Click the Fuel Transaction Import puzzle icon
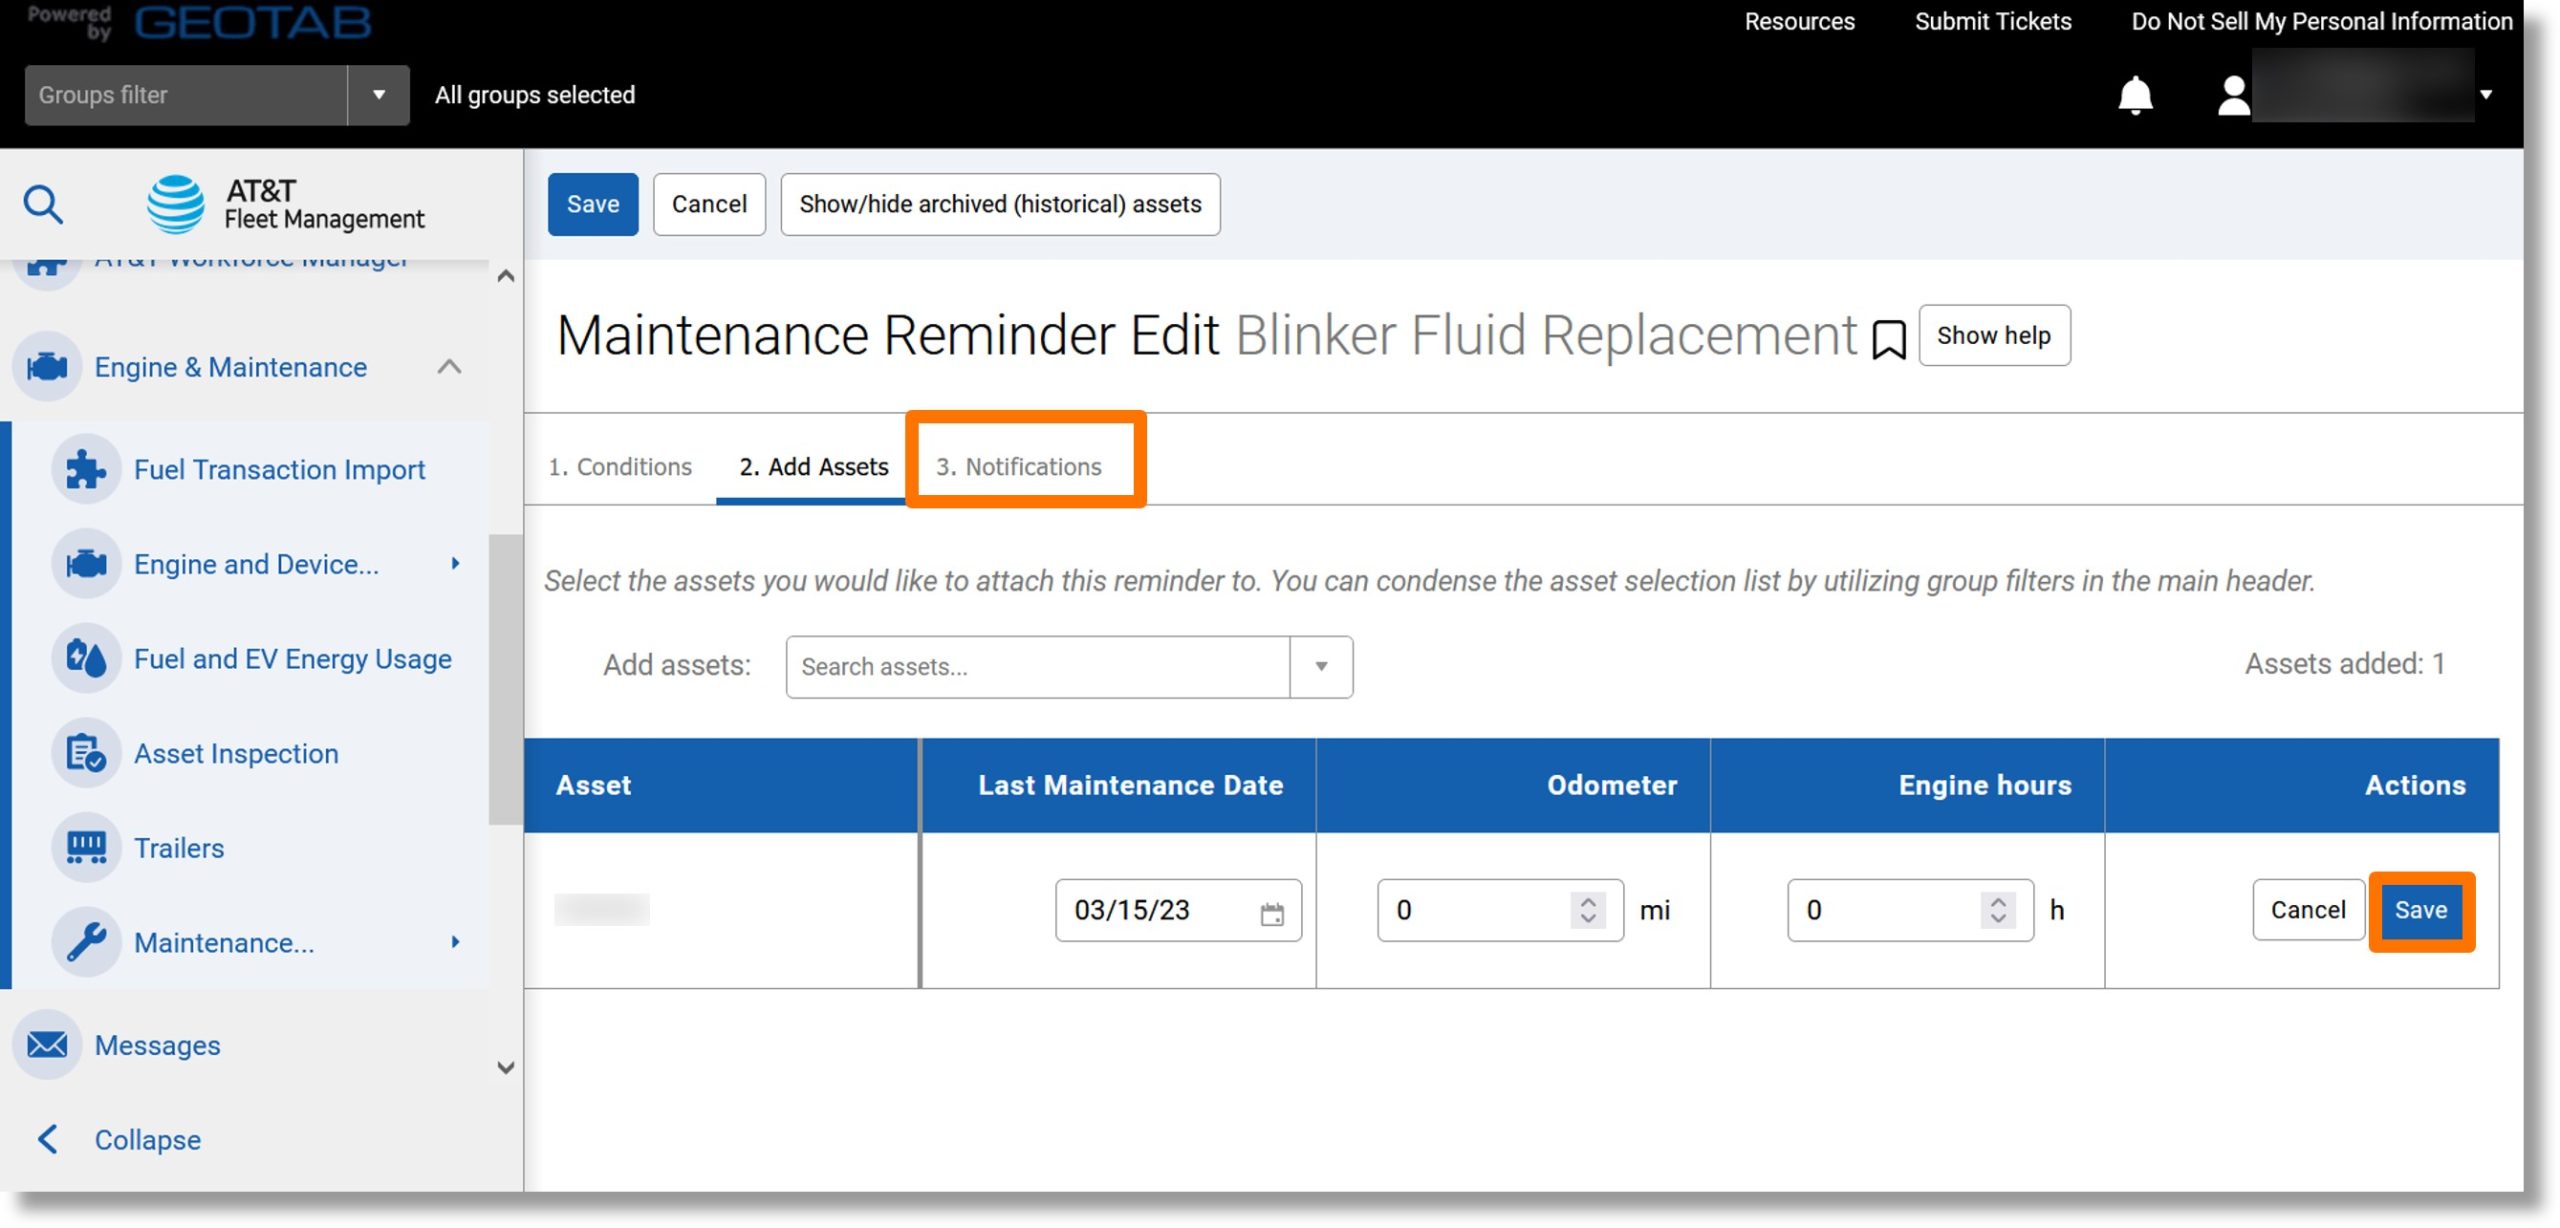Screen dimensions: 2560x1228 (86, 469)
